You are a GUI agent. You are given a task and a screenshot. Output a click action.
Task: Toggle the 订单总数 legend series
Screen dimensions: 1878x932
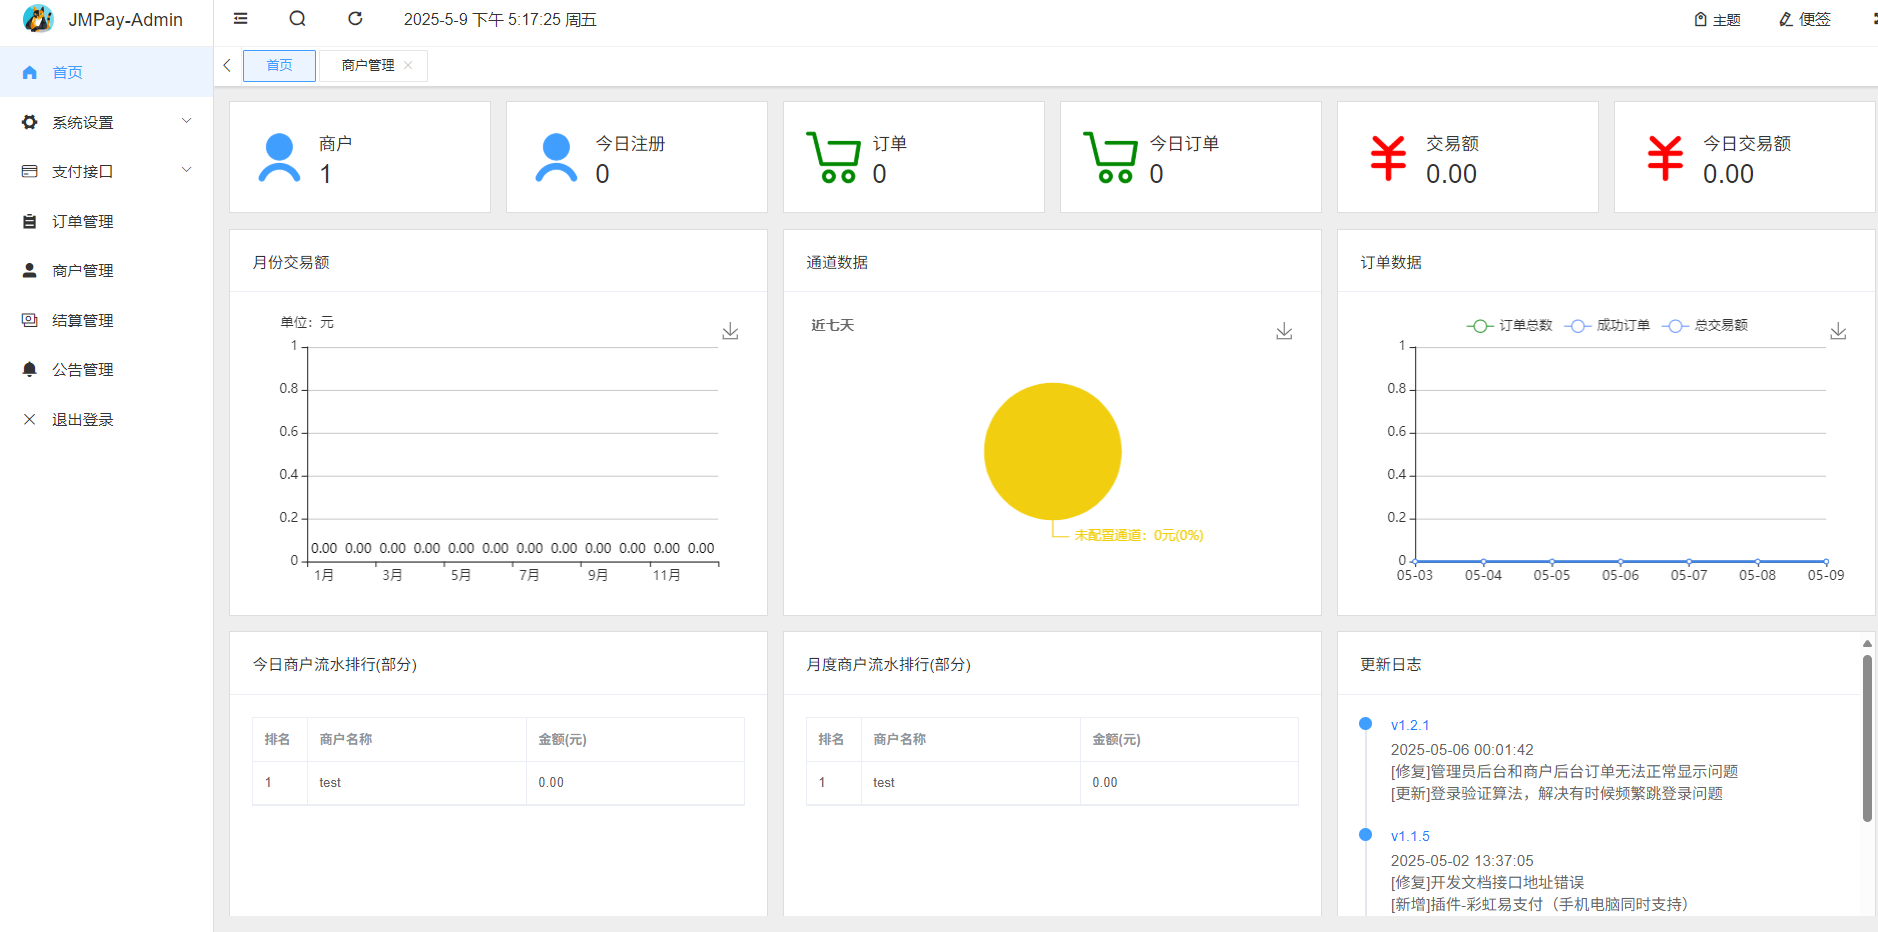pos(1510,326)
